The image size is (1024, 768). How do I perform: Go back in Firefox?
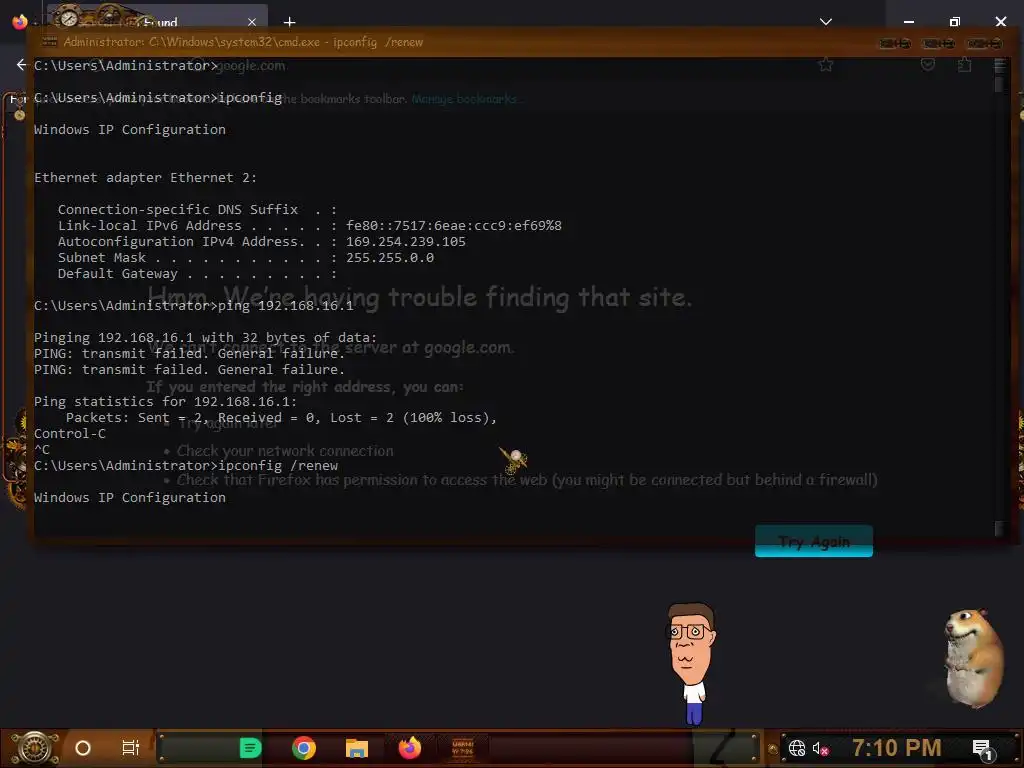pos(22,64)
